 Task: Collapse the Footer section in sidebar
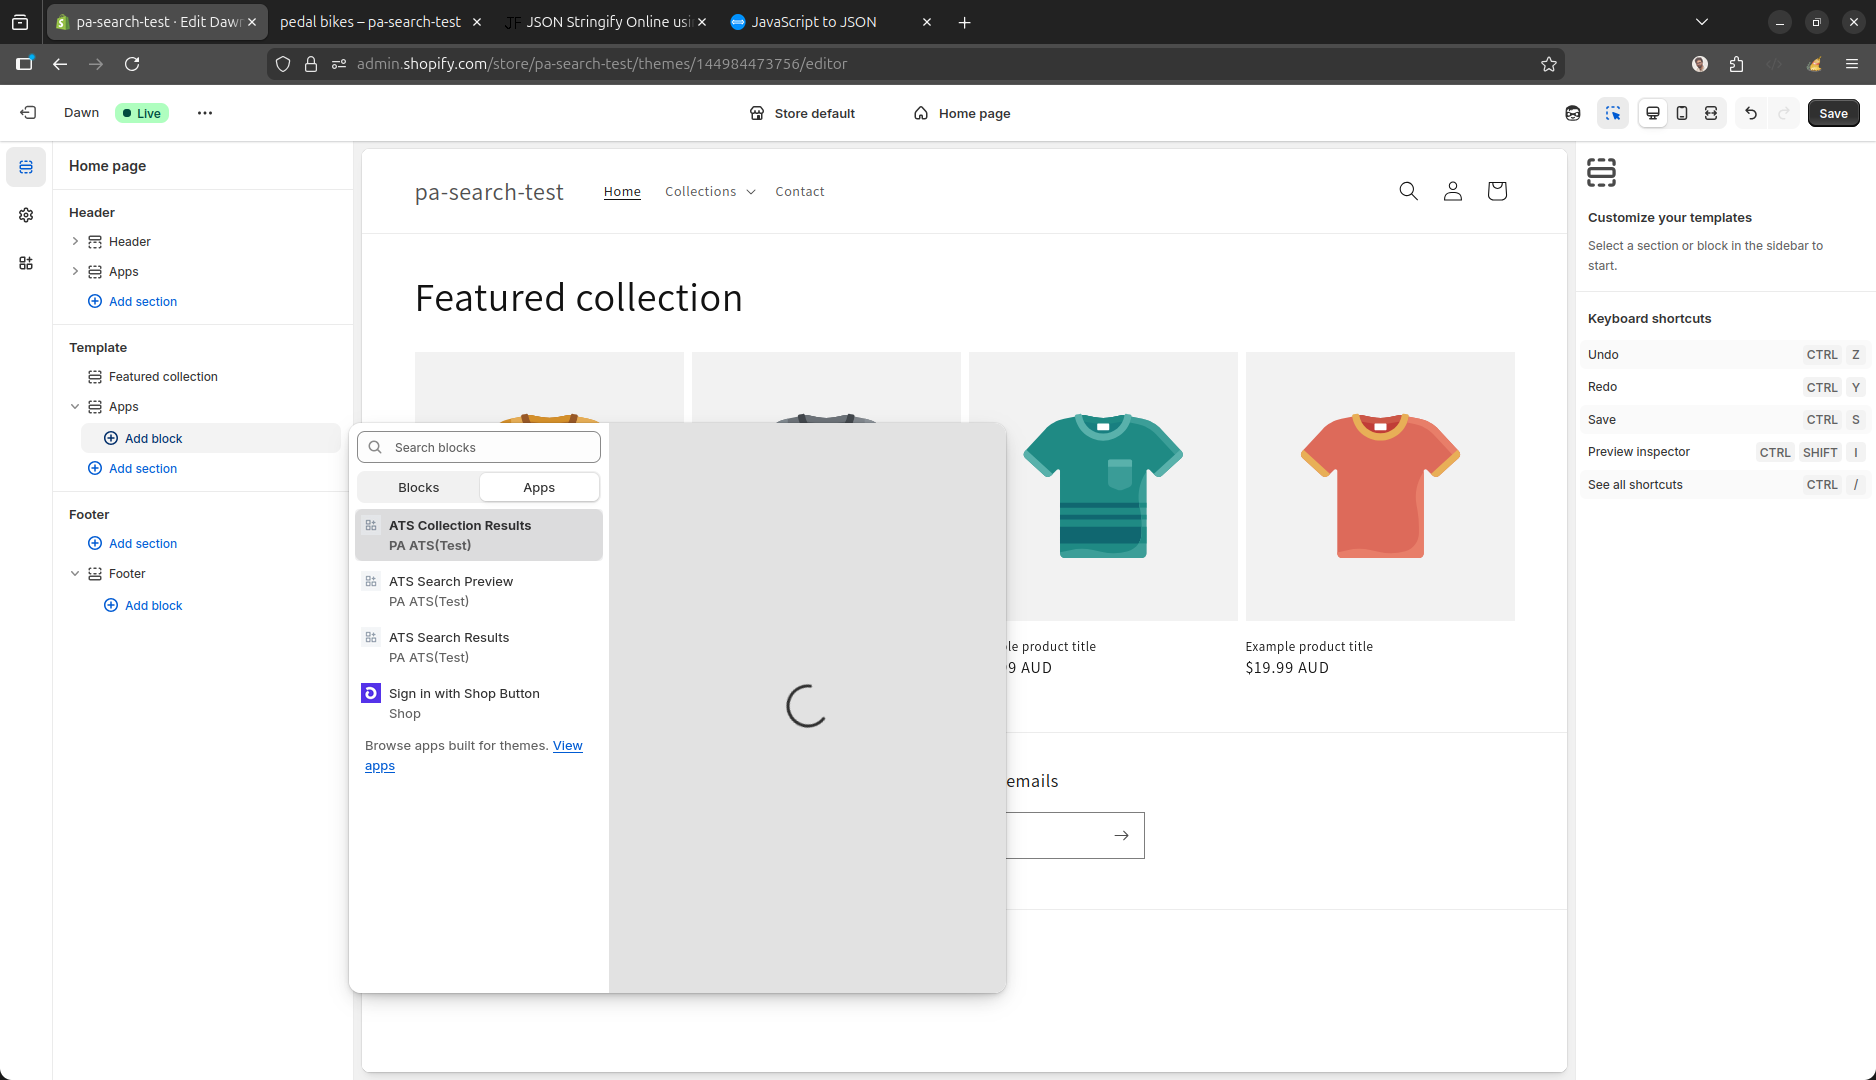tap(75, 573)
